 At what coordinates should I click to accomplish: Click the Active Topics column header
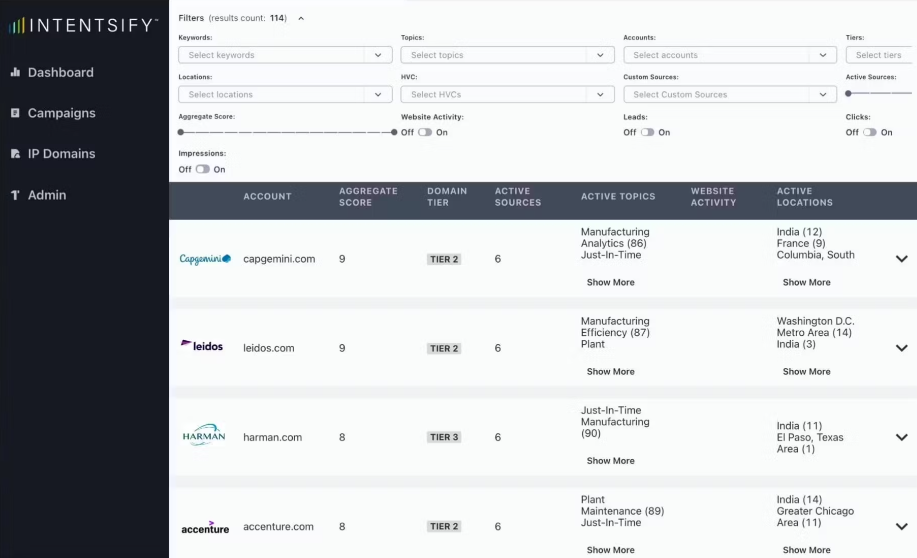[618, 197]
